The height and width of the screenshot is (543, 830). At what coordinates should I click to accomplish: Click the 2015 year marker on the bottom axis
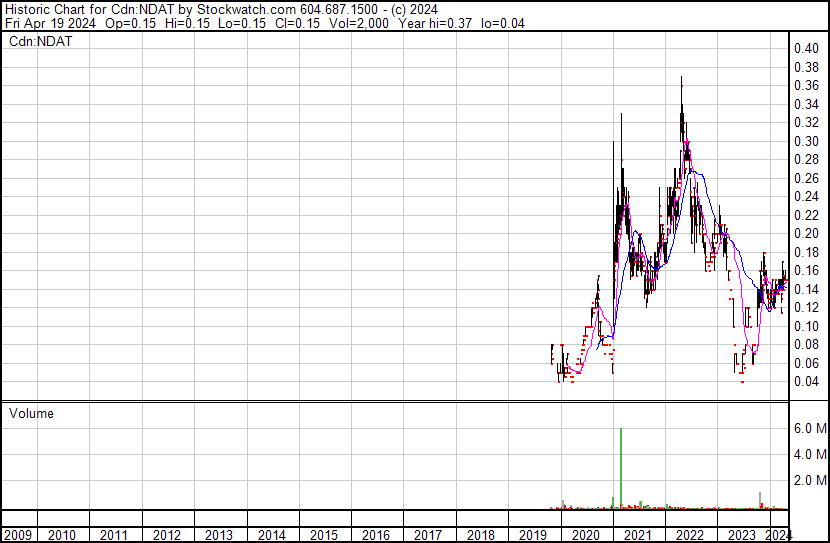[x=324, y=535]
